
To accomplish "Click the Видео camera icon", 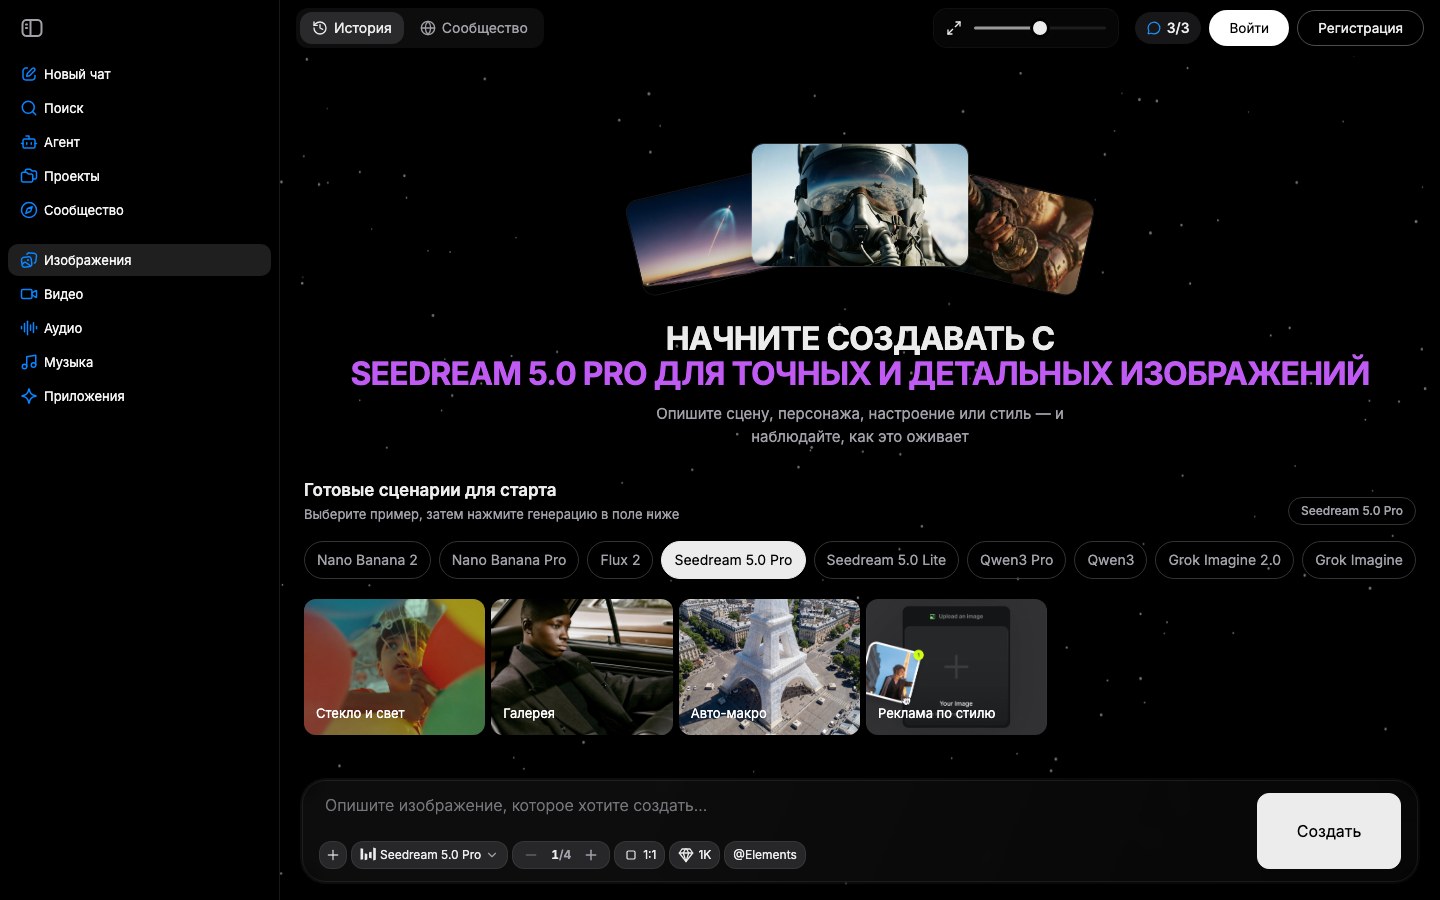I will point(29,294).
